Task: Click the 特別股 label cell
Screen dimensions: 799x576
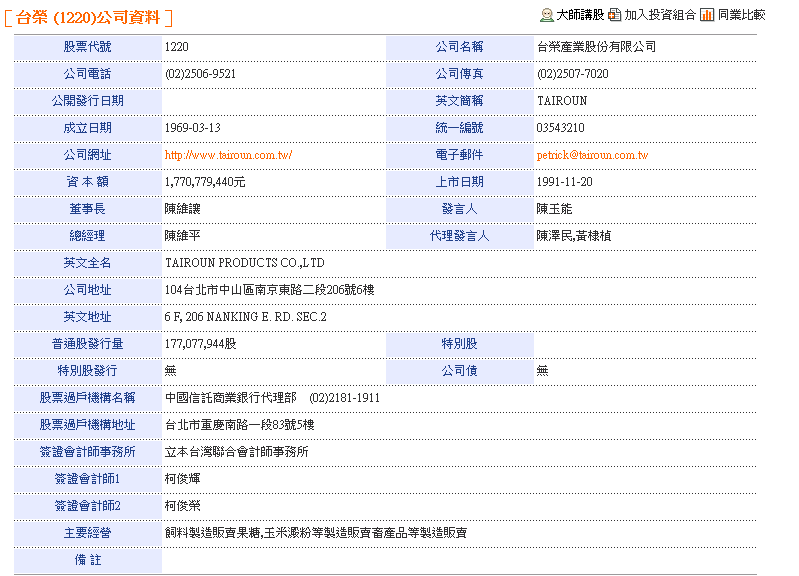Action: coord(460,344)
